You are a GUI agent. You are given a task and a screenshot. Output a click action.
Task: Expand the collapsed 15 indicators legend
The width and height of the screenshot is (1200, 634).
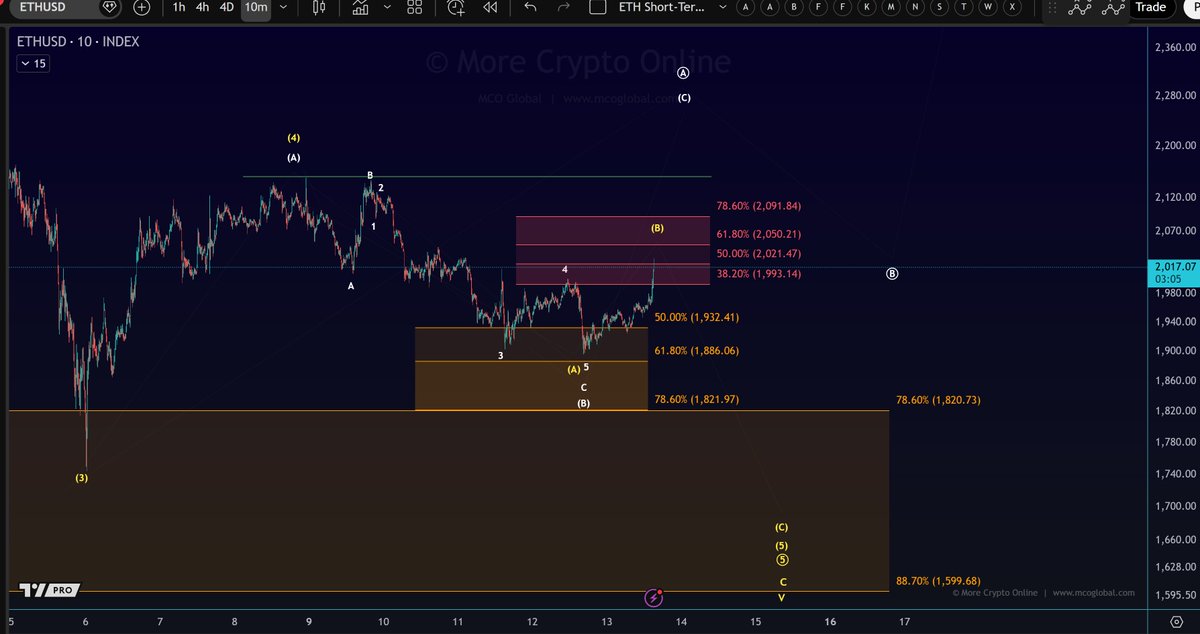pos(32,64)
